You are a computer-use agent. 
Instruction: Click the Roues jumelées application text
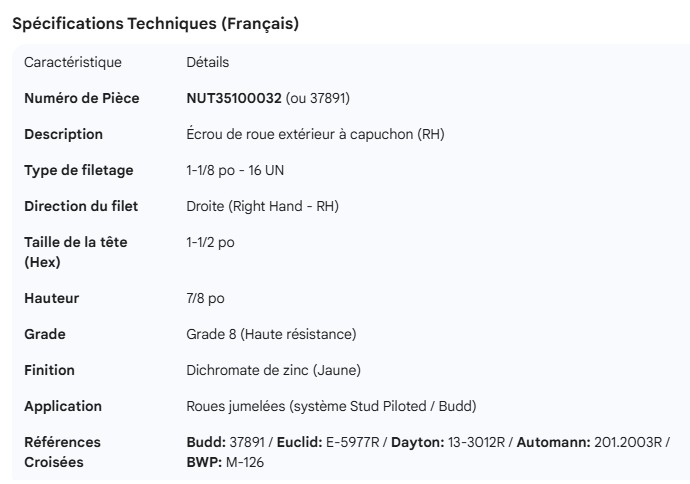(x=331, y=406)
